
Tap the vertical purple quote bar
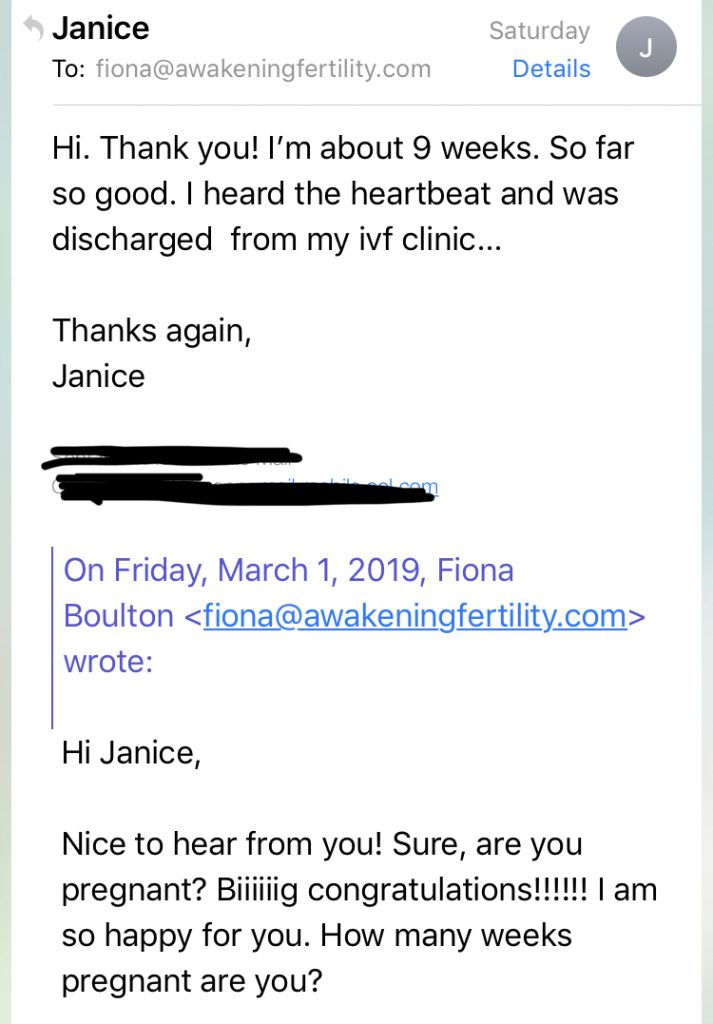52,638
